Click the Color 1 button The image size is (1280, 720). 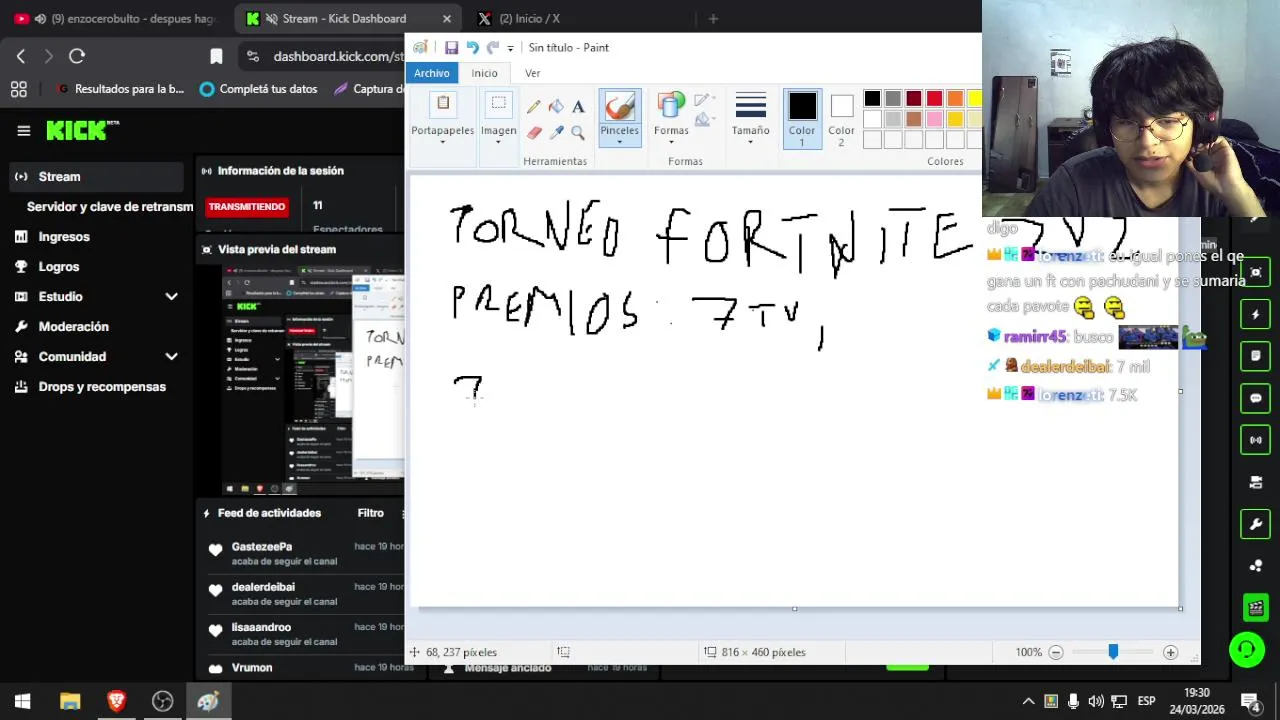(x=802, y=119)
